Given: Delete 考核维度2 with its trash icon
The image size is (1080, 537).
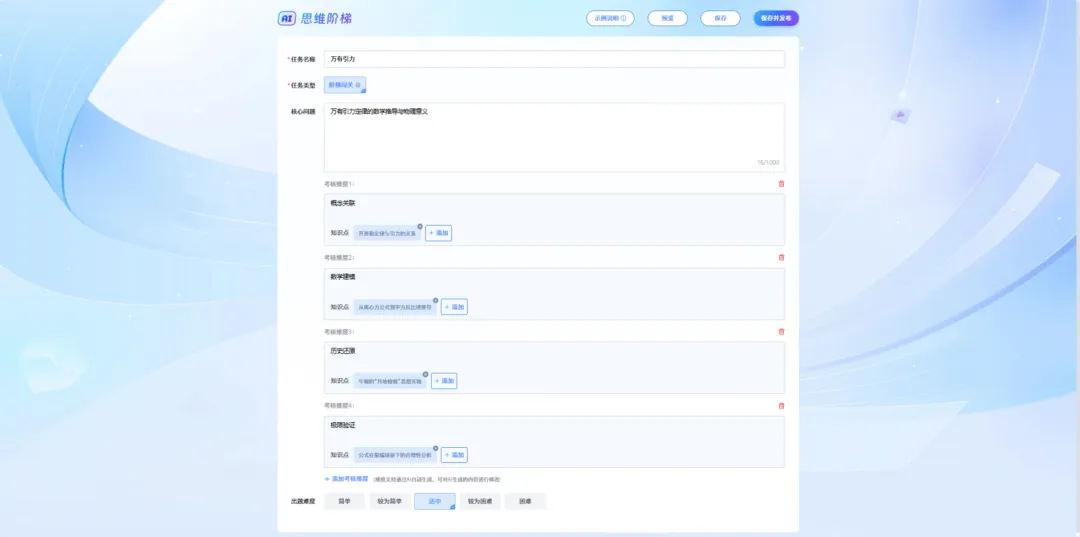Looking at the screenshot, I should pyautogui.click(x=781, y=257).
